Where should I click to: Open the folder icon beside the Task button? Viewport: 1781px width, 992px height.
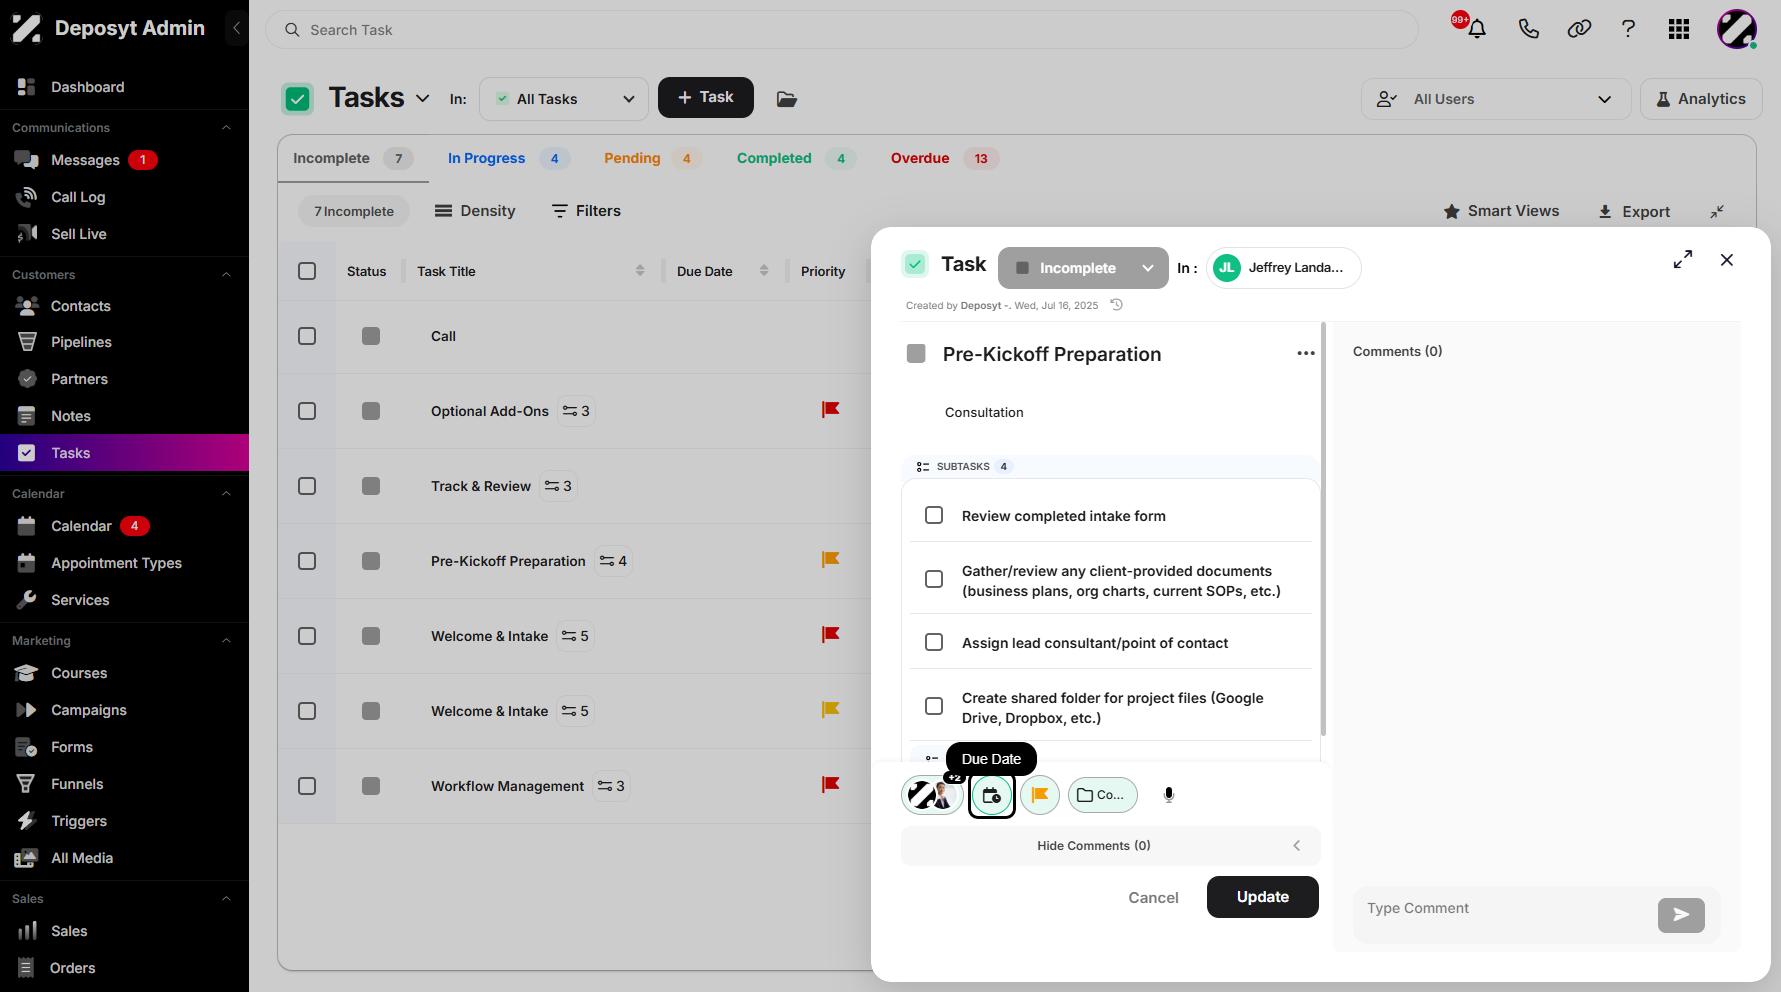coord(787,99)
